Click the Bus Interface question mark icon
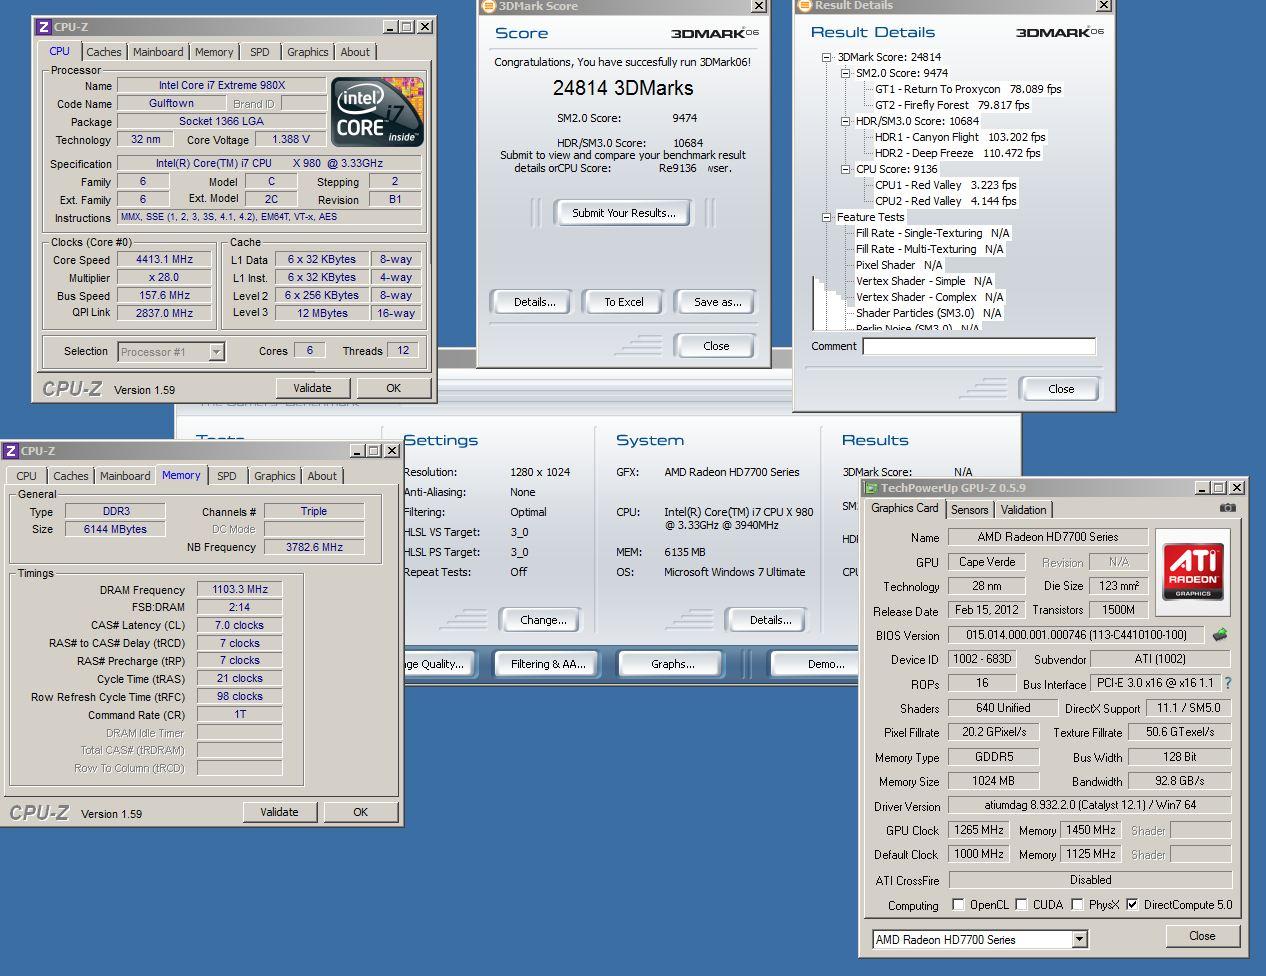This screenshot has width=1266, height=976. pos(1228,683)
